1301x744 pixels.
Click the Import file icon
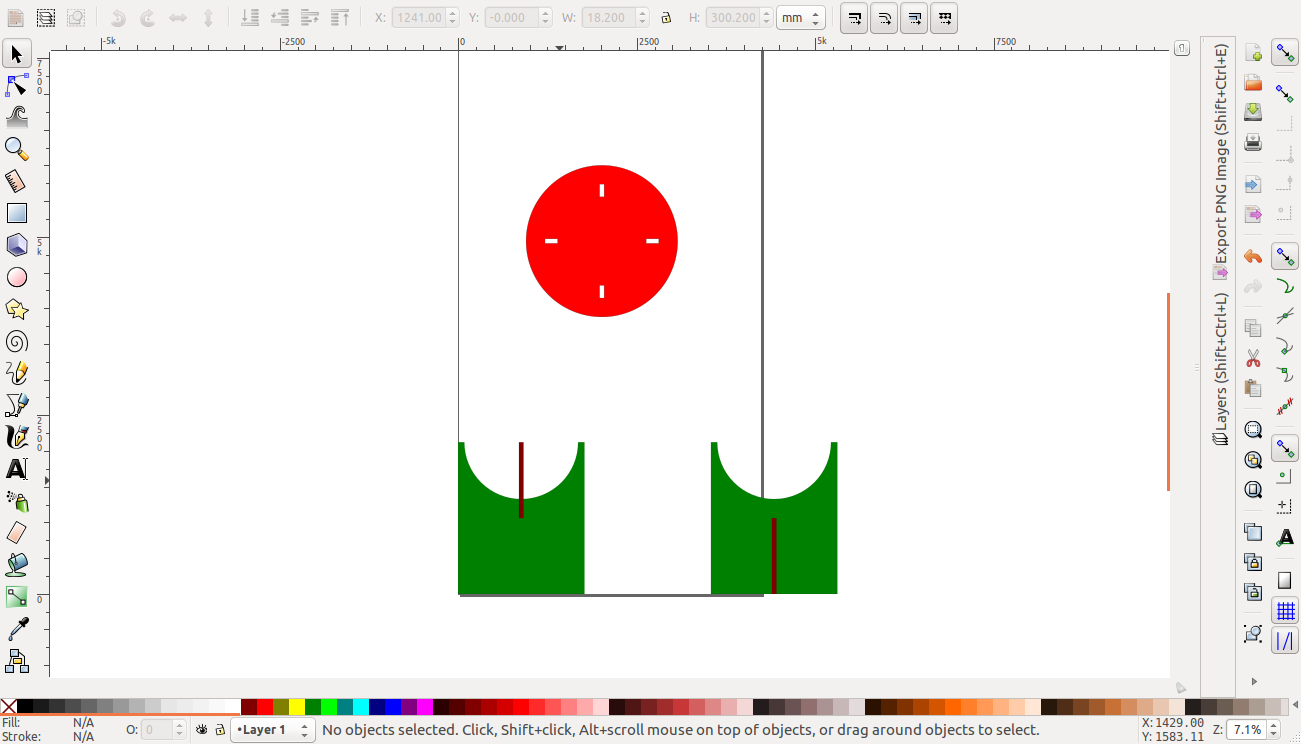(1253, 184)
